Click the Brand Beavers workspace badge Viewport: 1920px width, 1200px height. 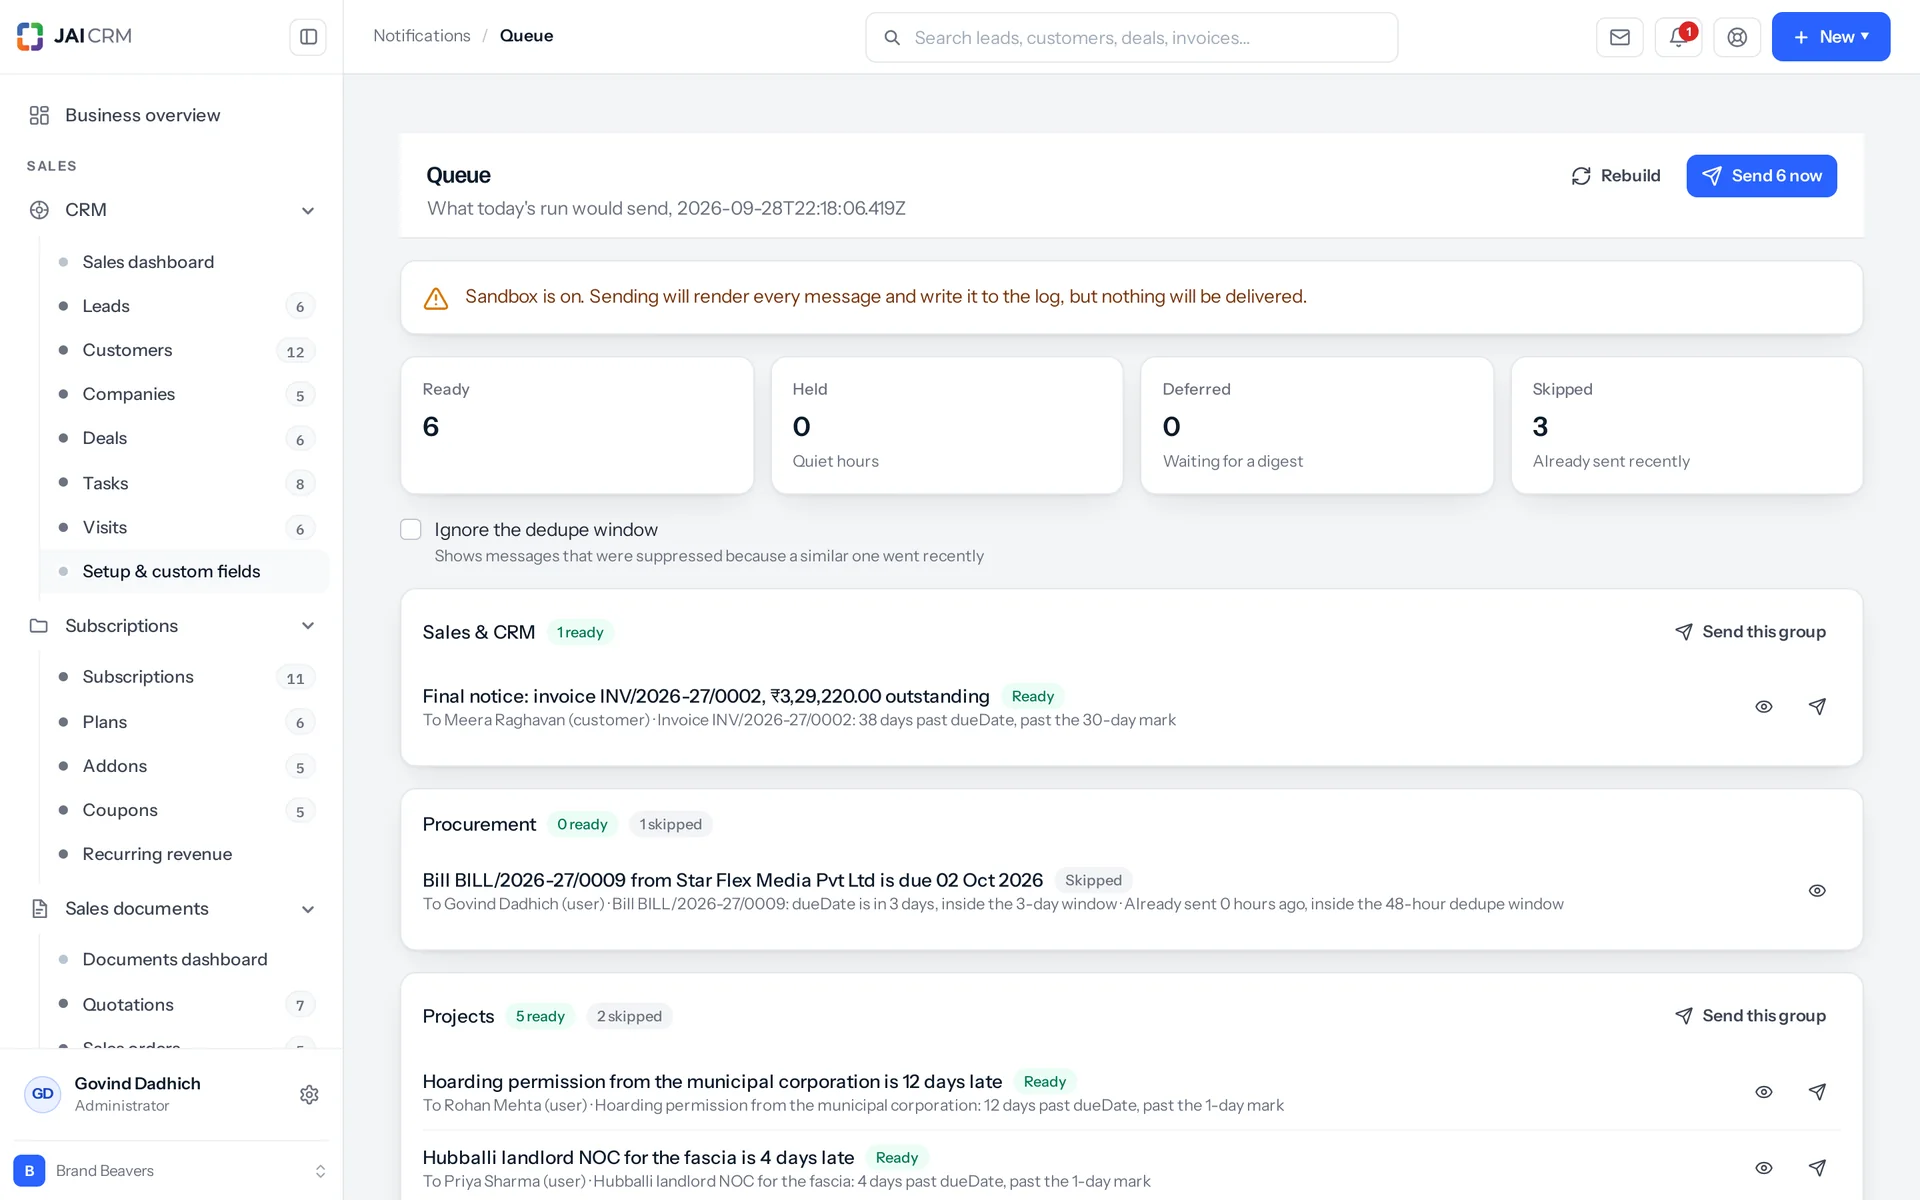pyautogui.click(x=29, y=1170)
